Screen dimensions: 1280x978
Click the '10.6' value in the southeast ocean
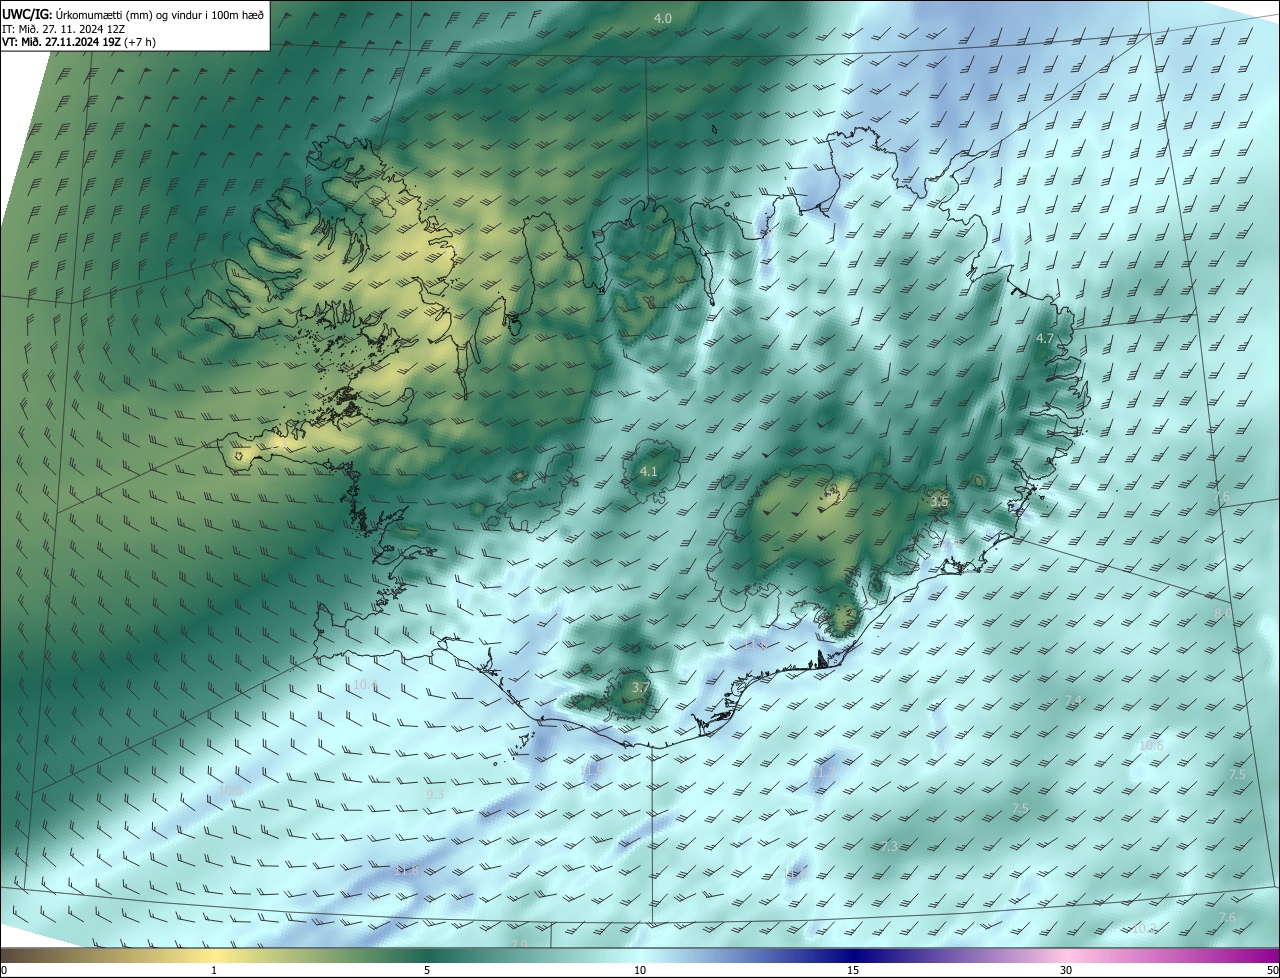click(x=1151, y=745)
